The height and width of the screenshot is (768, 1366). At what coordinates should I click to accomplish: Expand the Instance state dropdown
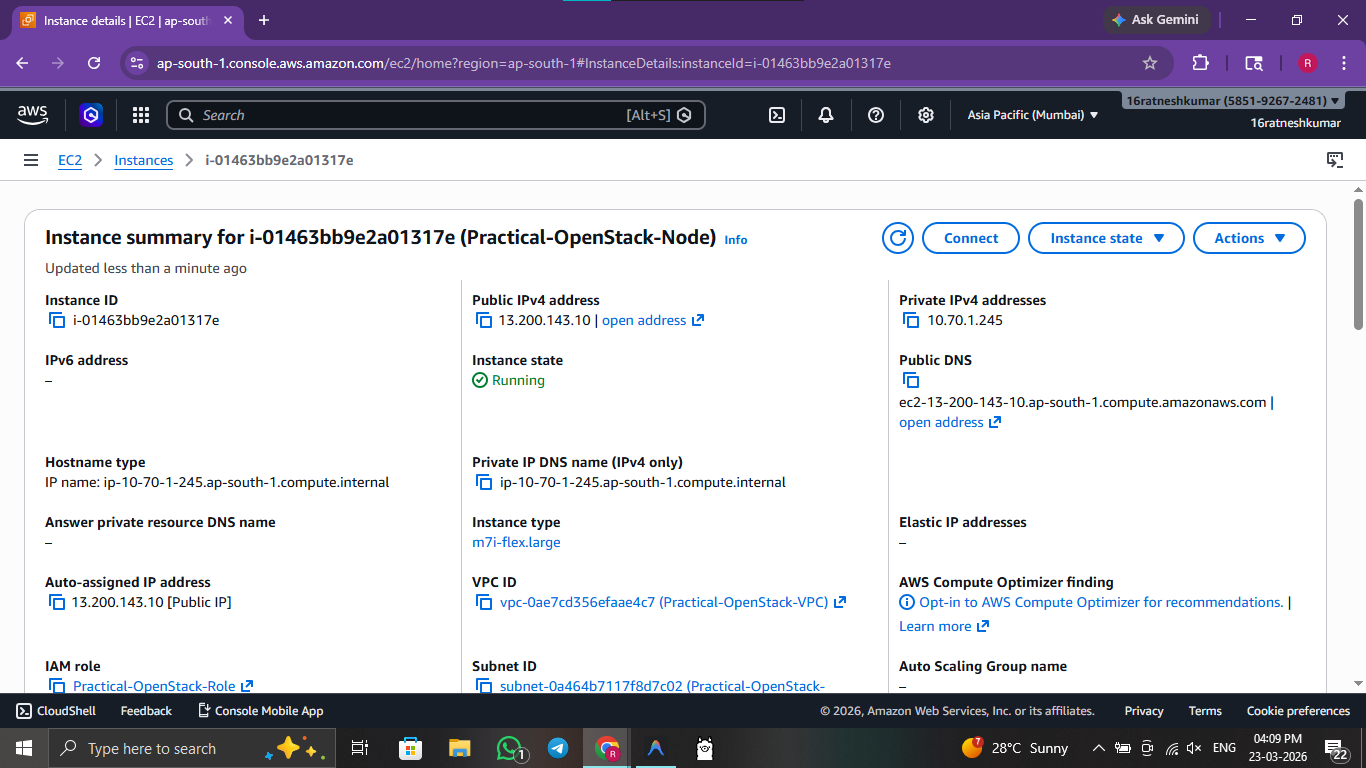coord(1106,238)
